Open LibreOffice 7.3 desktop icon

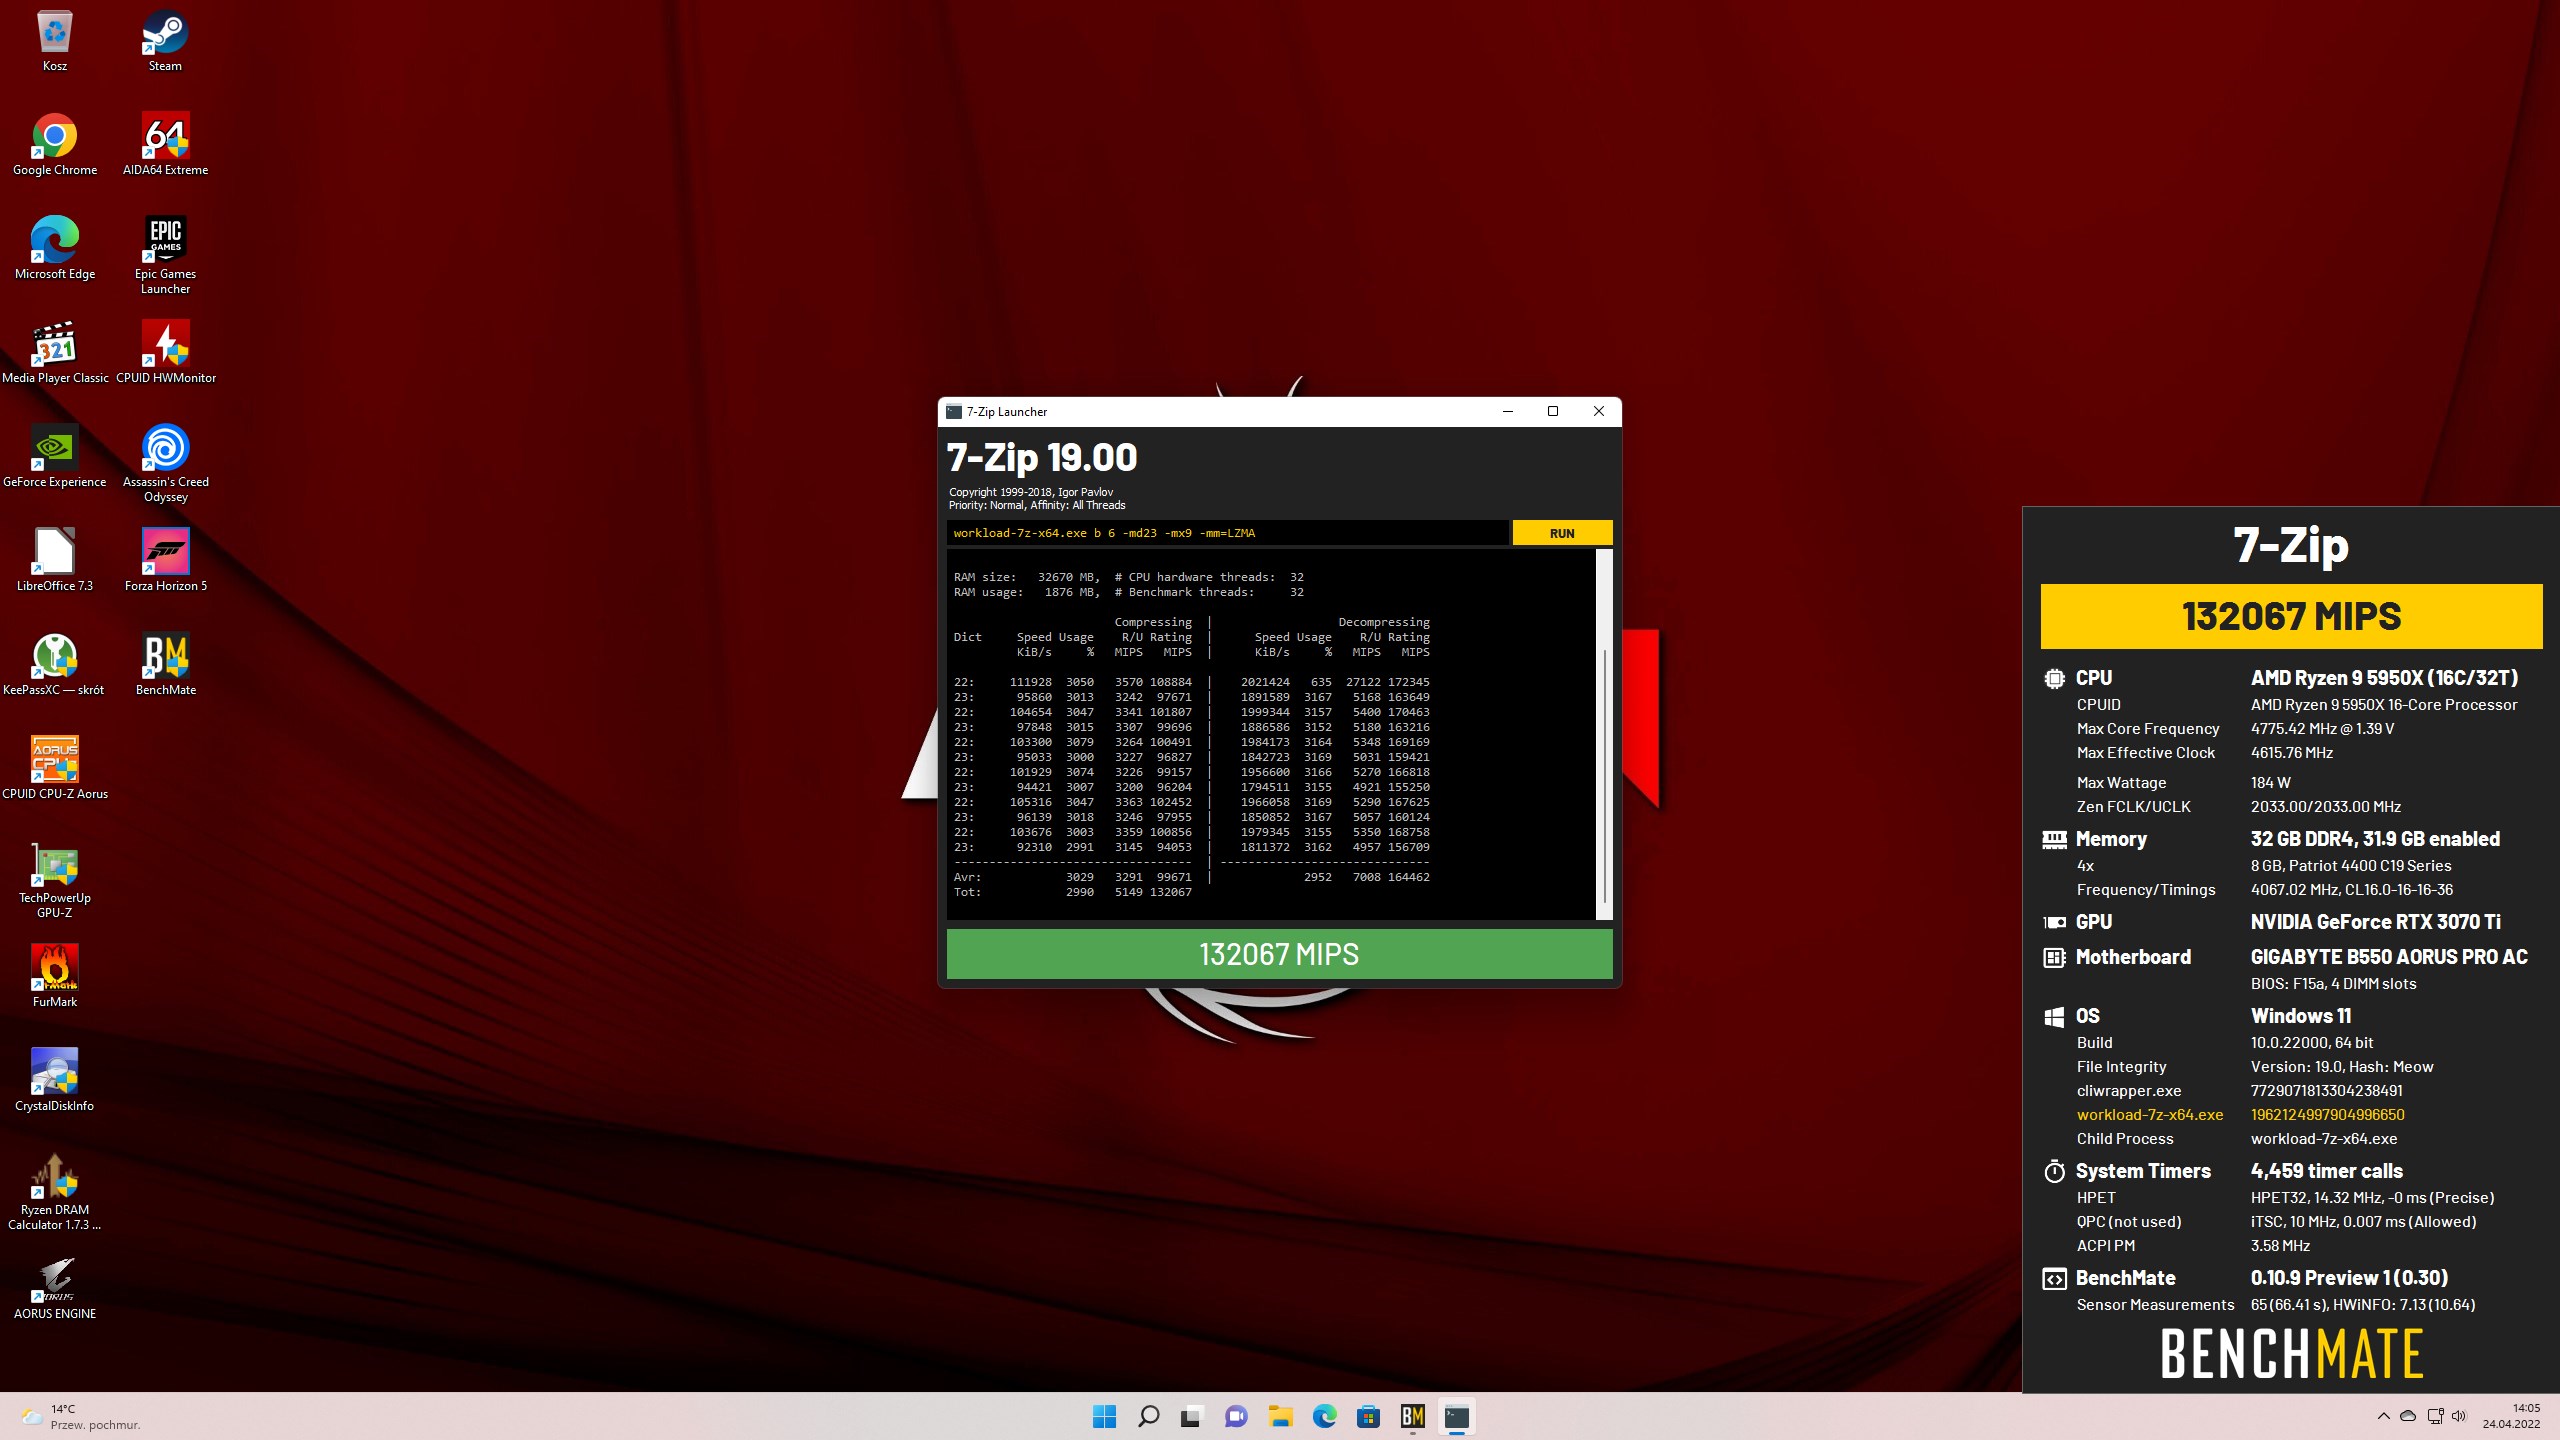55,561
